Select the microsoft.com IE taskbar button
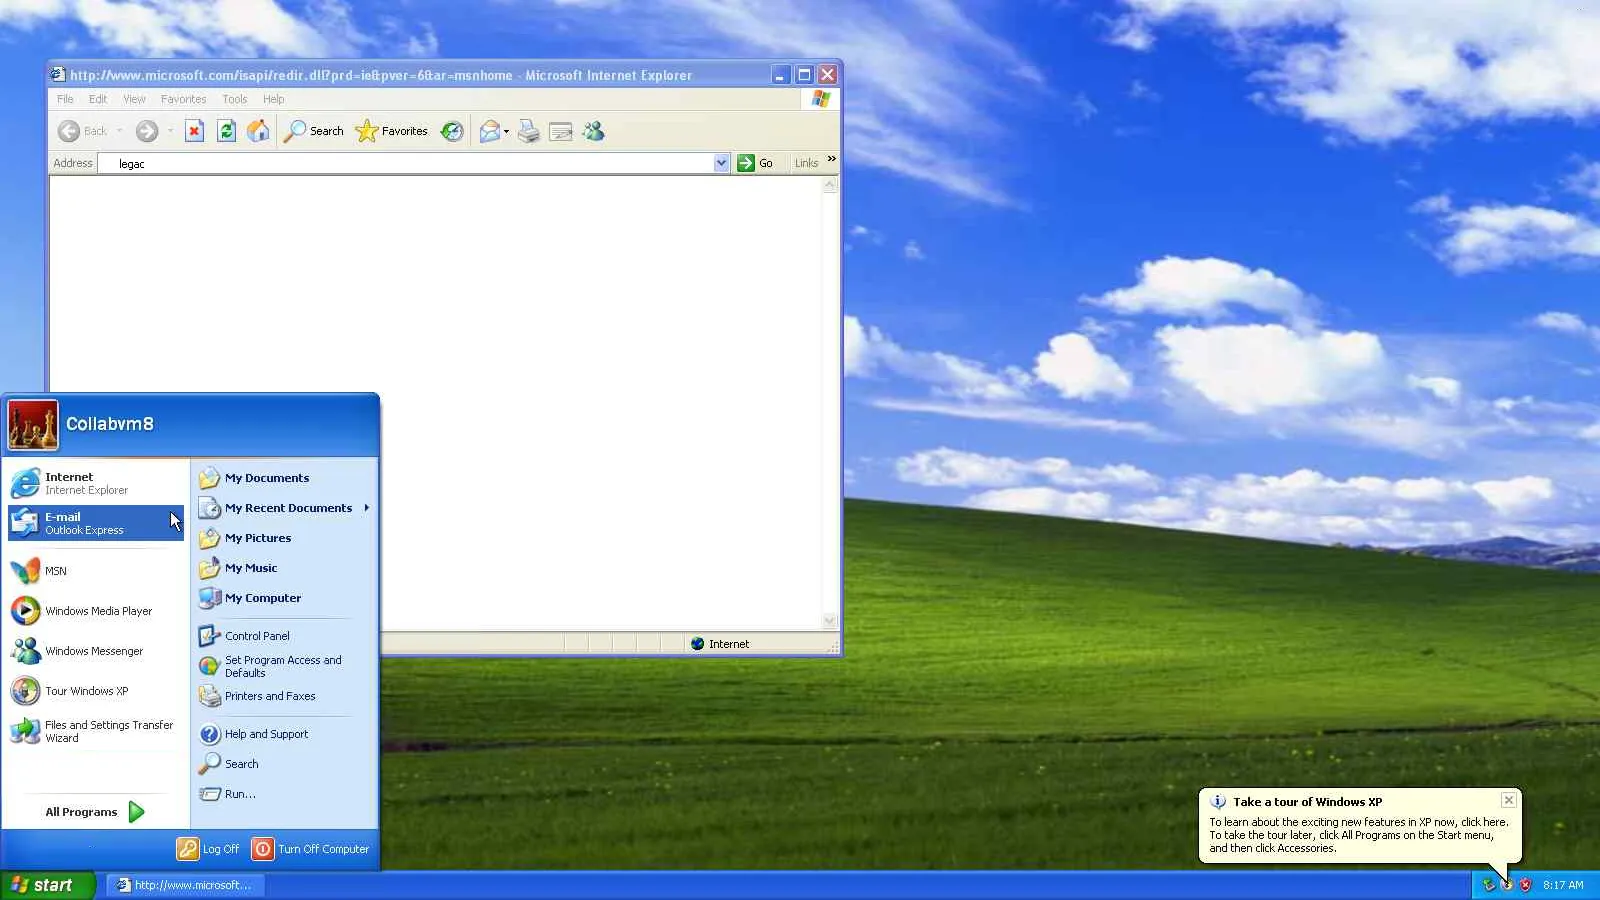The width and height of the screenshot is (1600, 900). (x=186, y=885)
